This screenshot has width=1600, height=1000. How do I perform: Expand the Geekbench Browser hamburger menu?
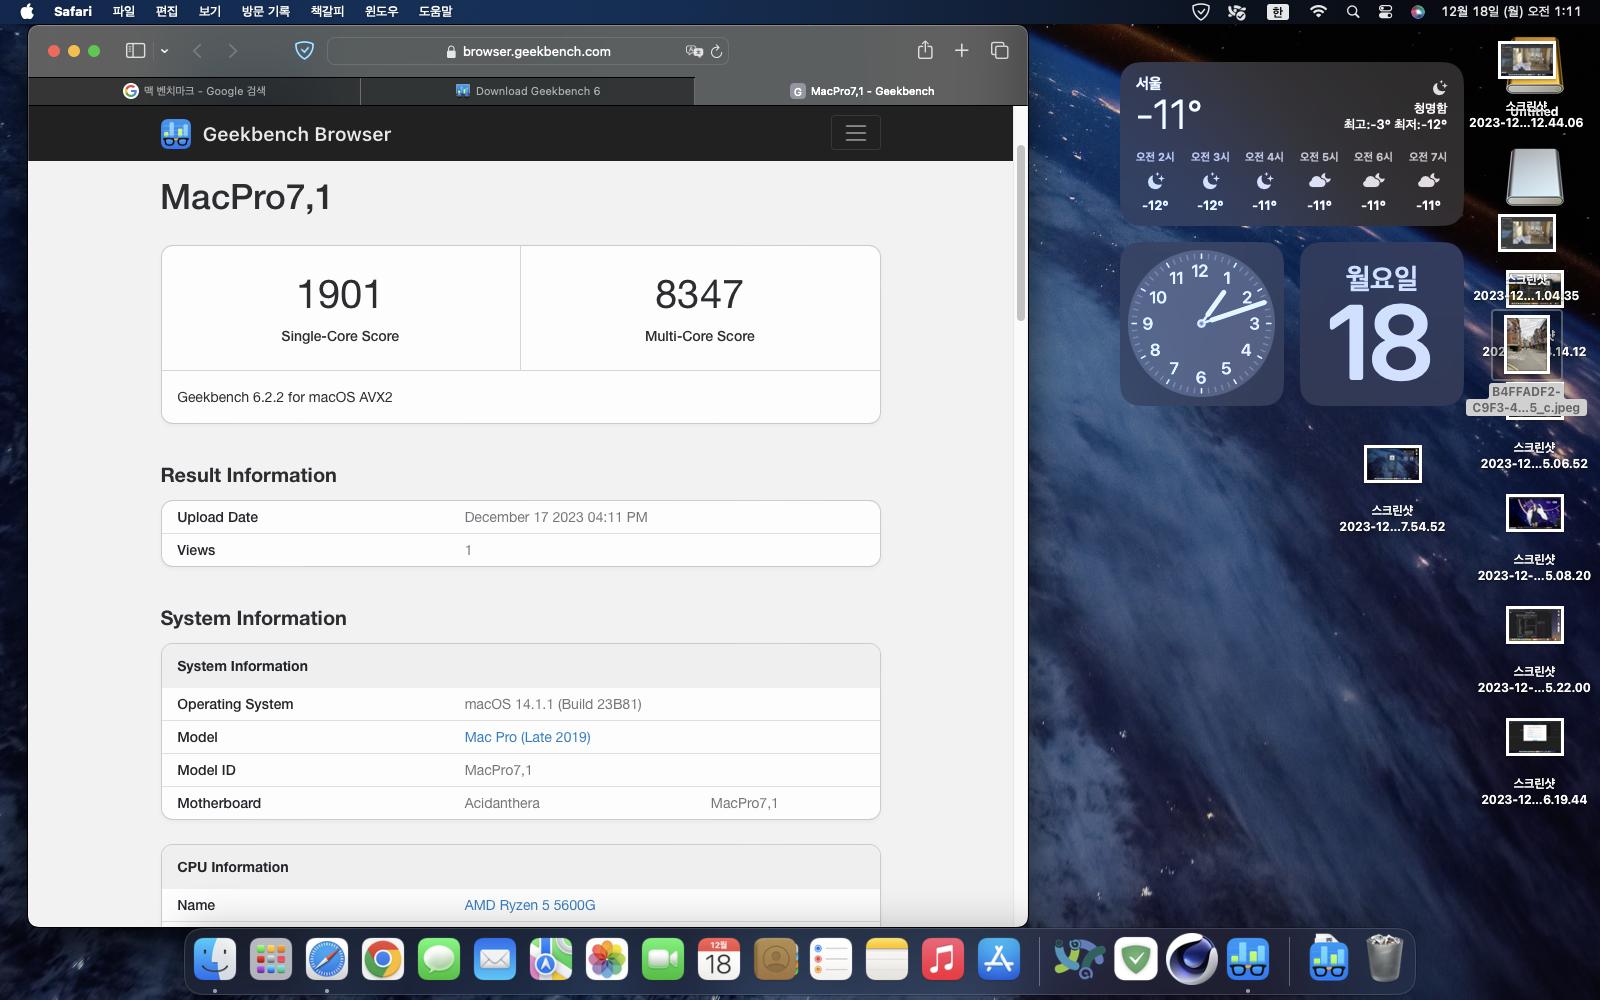(x=855, y=133)
